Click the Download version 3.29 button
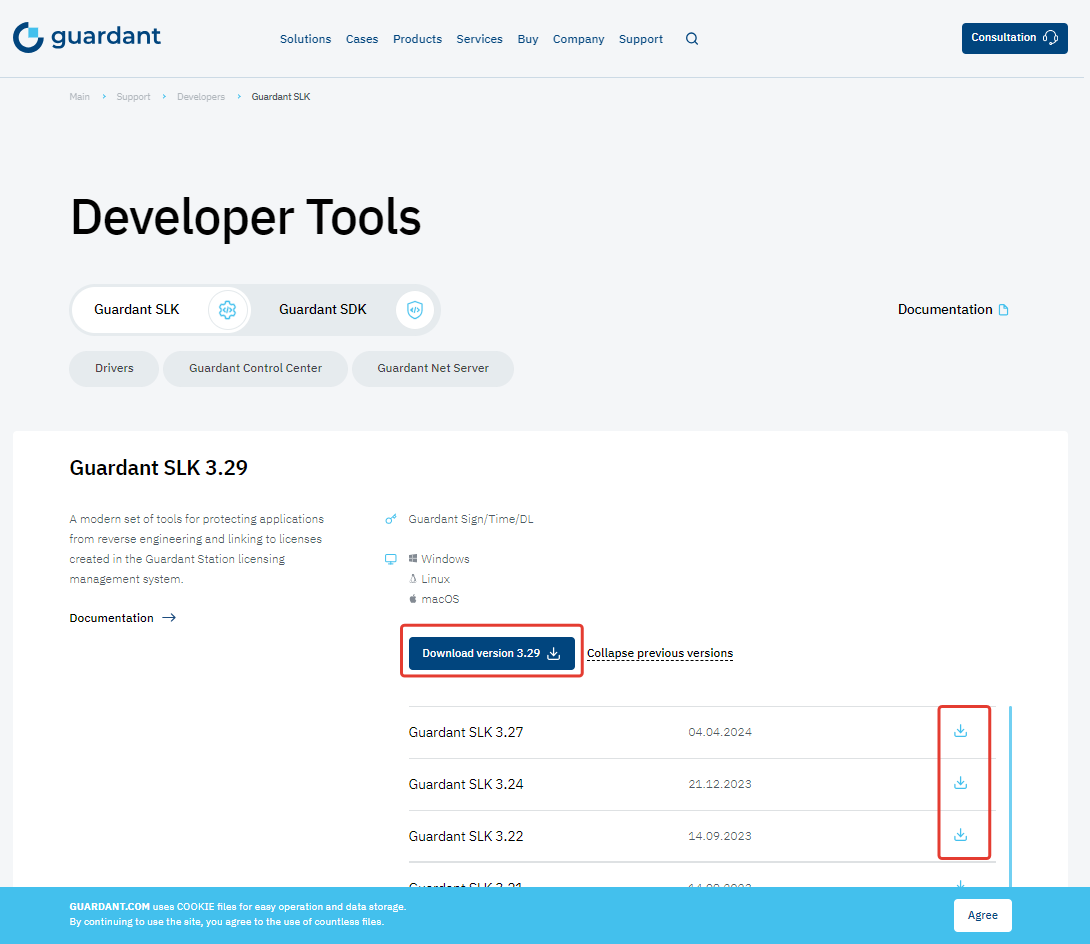The width and height of the screenshot is (1090, 944). pos(491,653)
